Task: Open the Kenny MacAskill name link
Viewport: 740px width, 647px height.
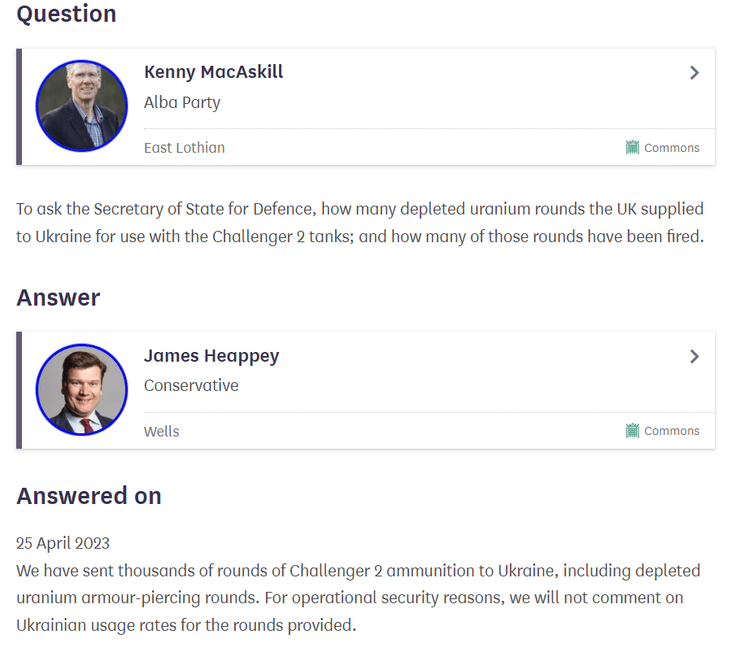Action: 213,72
